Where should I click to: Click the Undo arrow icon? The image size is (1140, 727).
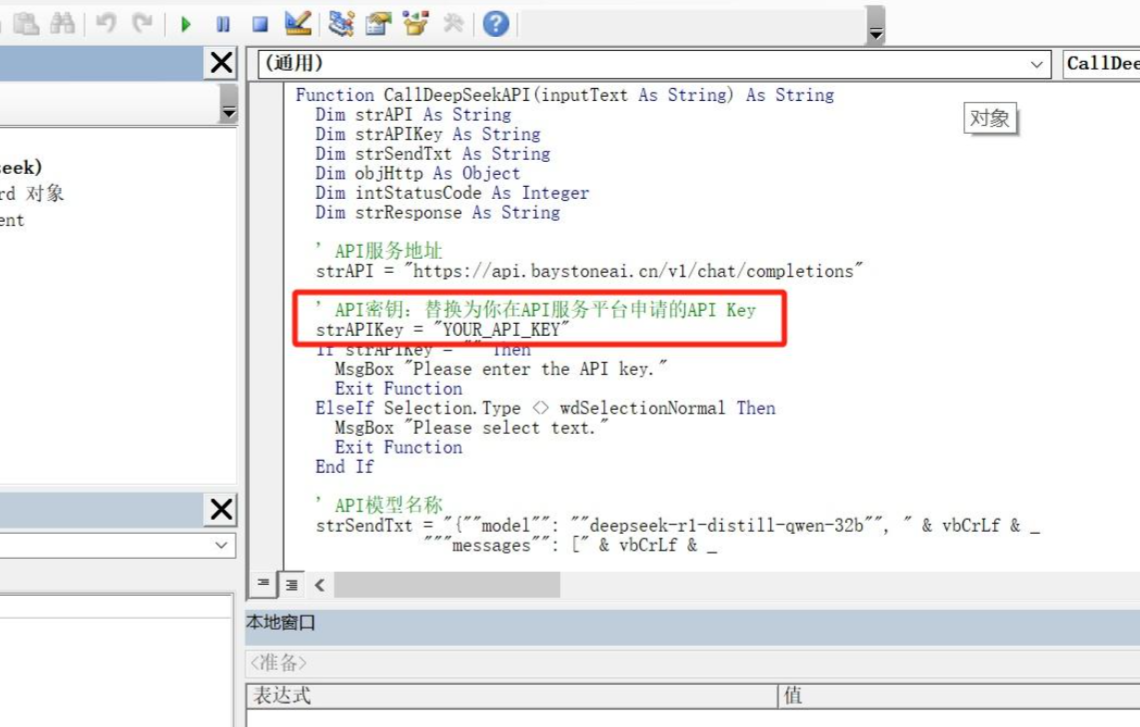pyautogui.click(x=106, y=24)
